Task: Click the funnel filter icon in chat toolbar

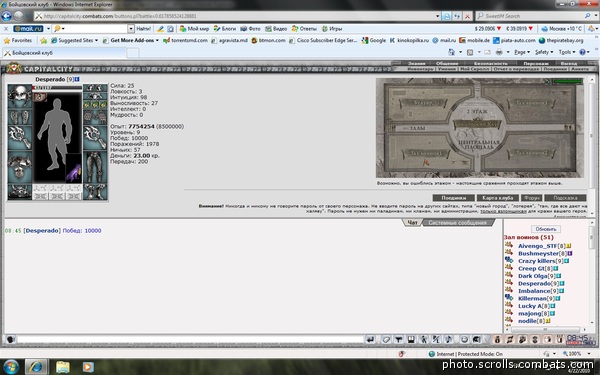Action: pos(398,339)
